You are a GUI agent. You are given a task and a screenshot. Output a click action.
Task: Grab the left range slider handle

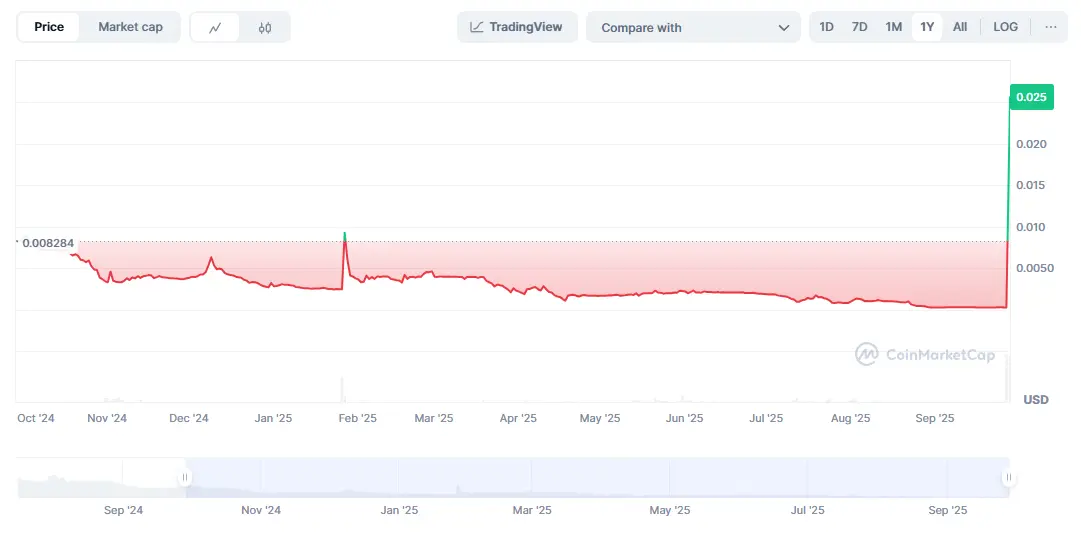pos(185,478)
